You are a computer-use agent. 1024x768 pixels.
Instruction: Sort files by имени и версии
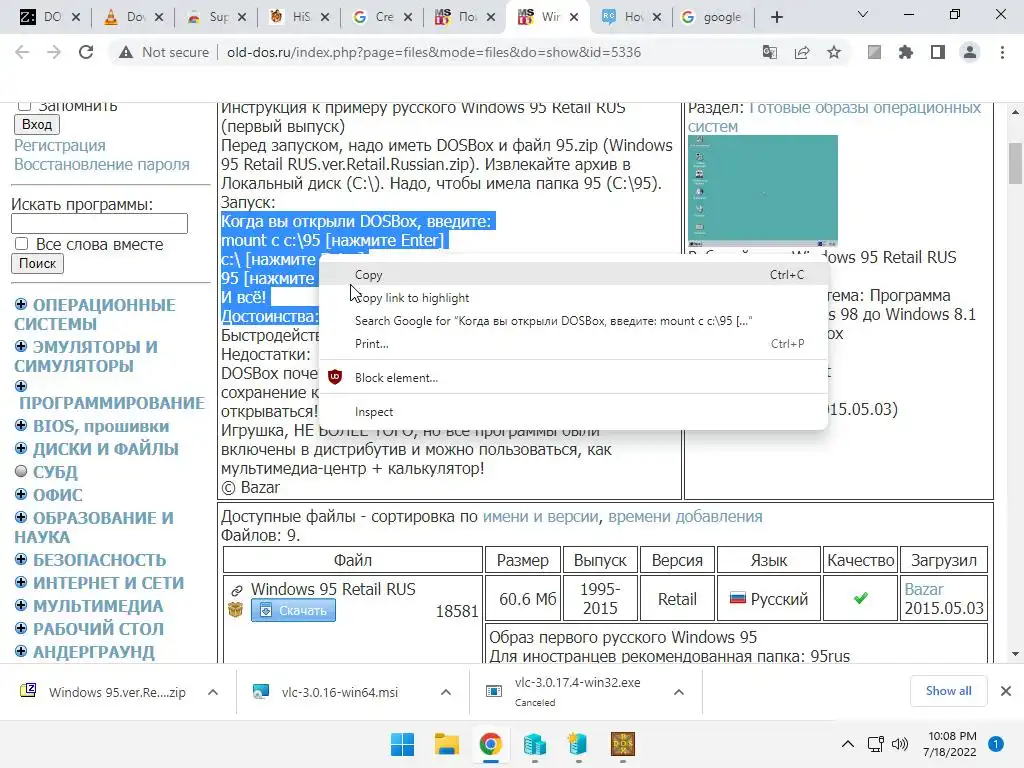(540, 517)
